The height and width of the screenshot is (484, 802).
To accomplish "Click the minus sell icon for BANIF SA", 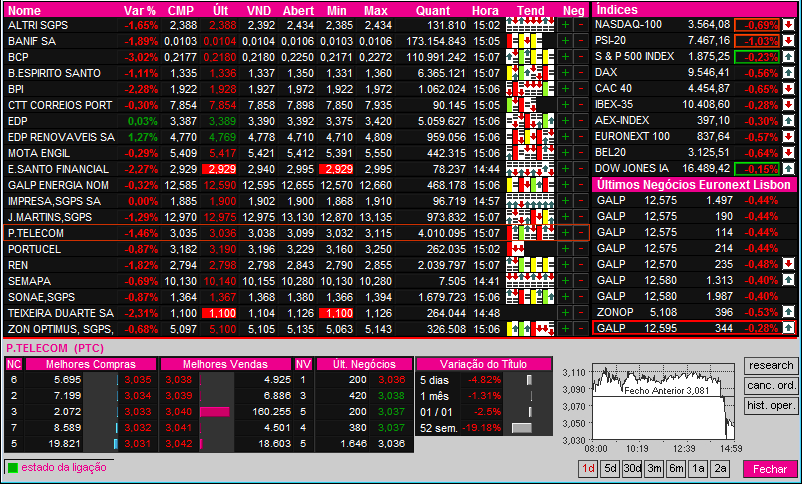I will pos(581,41).
